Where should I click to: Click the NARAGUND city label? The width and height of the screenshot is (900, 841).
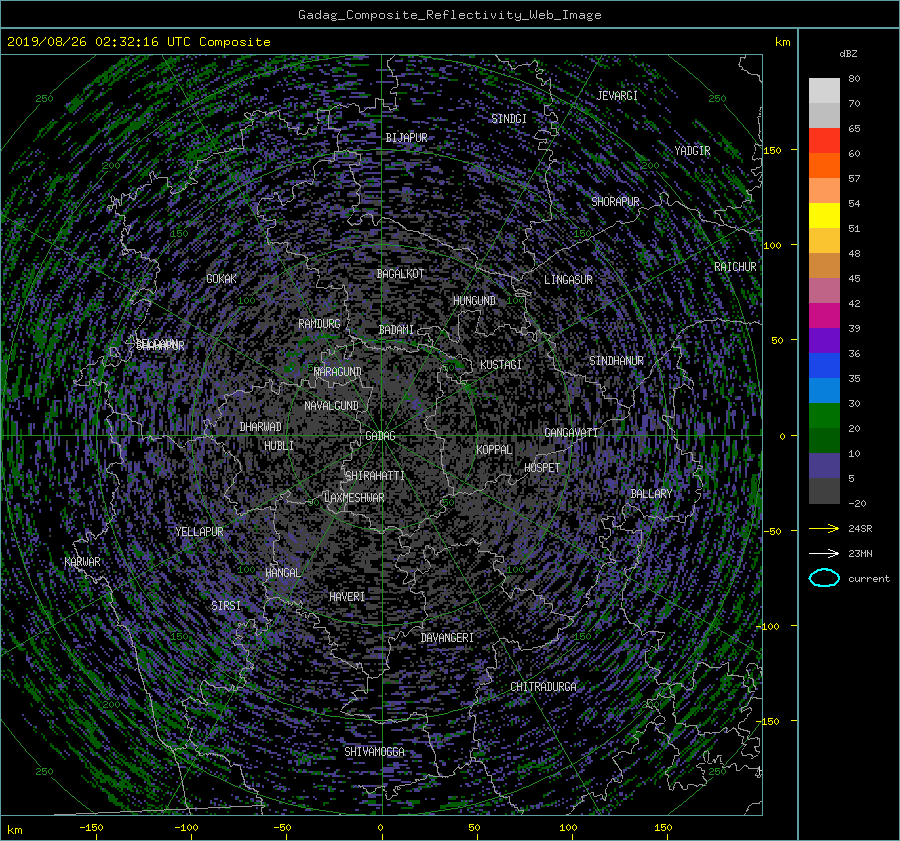[x=338, y=372]
